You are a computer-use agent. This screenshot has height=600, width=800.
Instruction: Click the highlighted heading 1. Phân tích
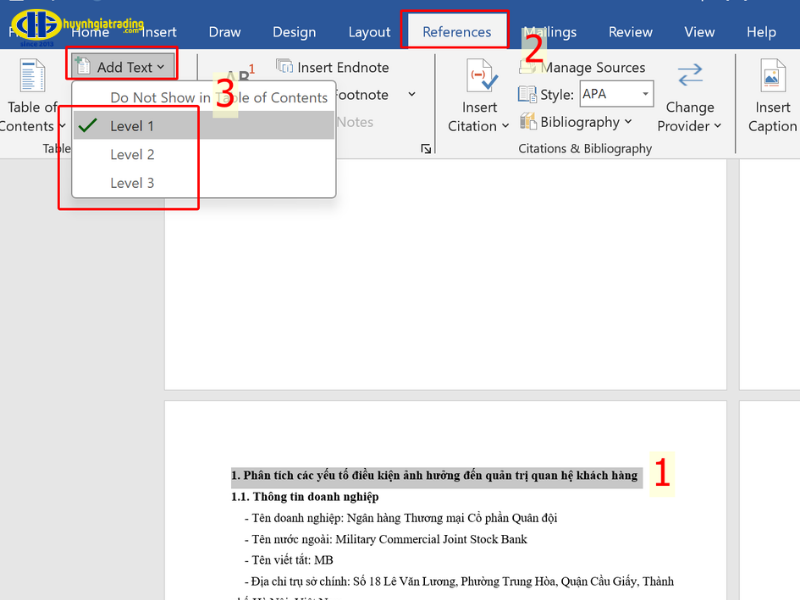coord(434,475)
